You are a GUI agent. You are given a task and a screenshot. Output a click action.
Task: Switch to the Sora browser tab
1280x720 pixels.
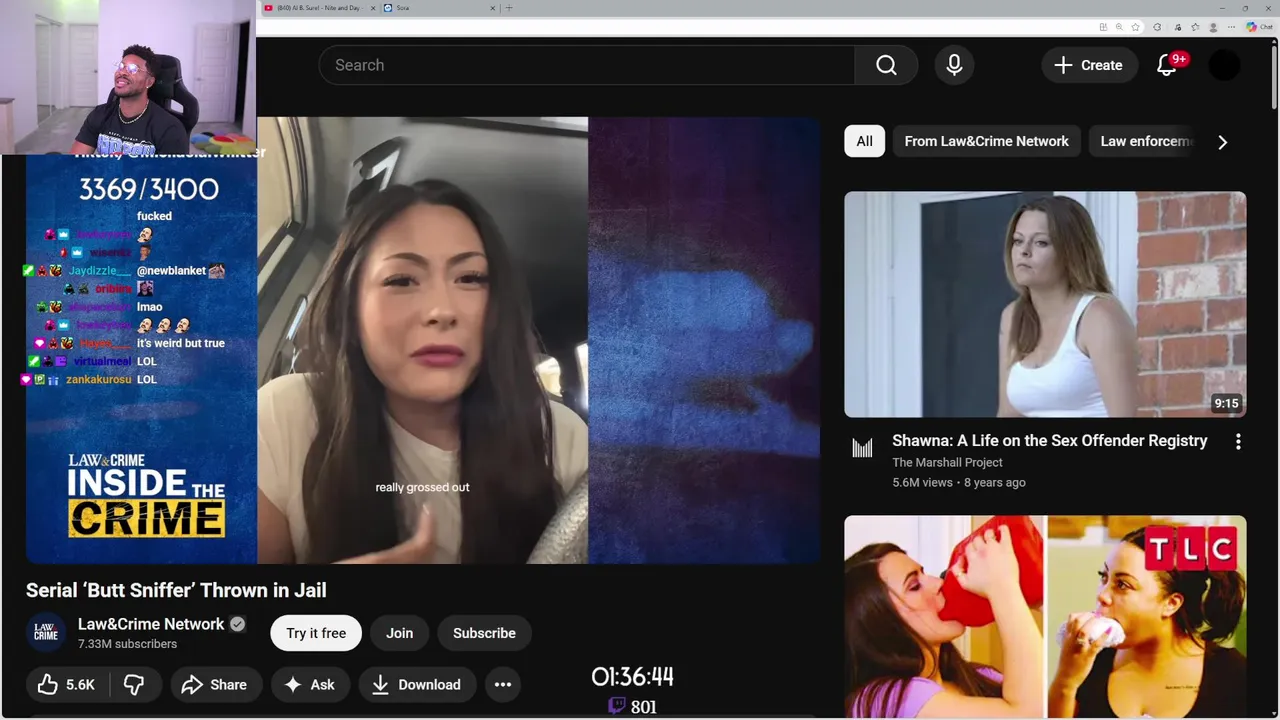438,8
